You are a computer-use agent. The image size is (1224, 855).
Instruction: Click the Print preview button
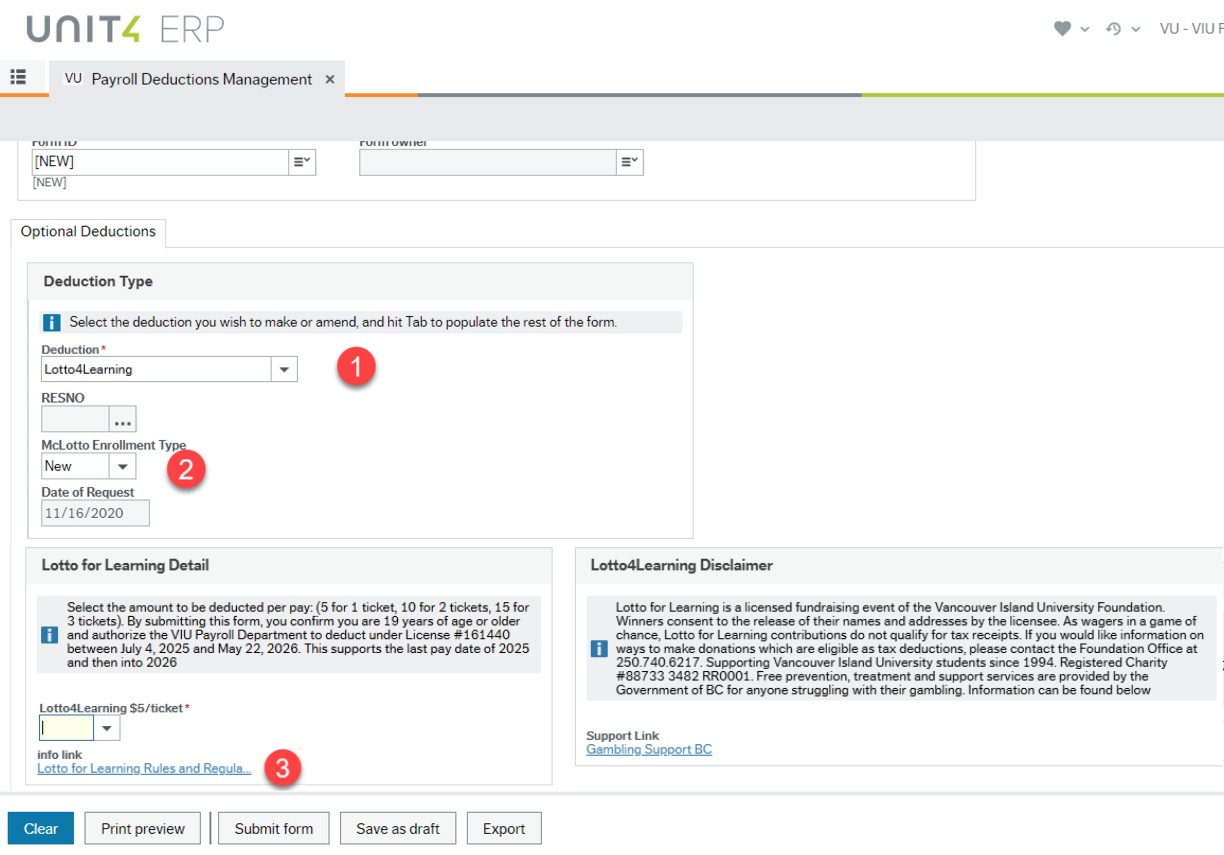pos(143,828)
